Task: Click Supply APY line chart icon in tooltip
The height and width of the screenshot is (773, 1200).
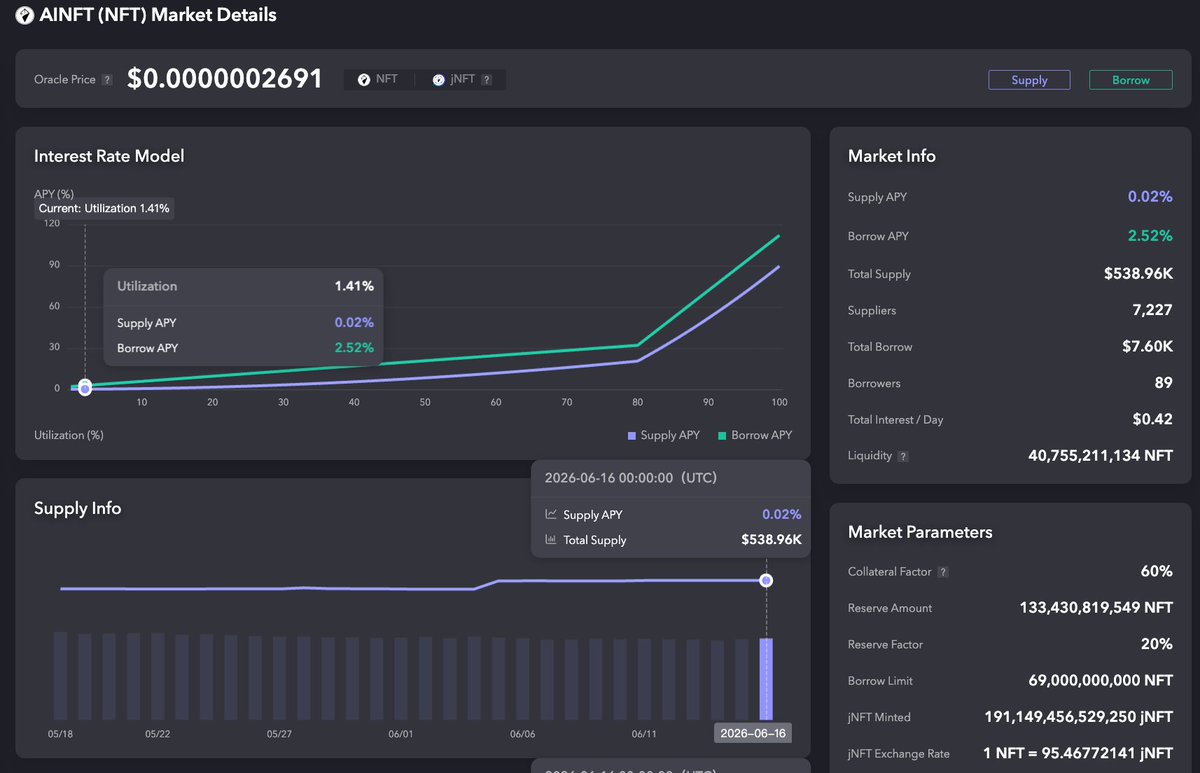Action: pyautogui.click(x=551, y=514)
